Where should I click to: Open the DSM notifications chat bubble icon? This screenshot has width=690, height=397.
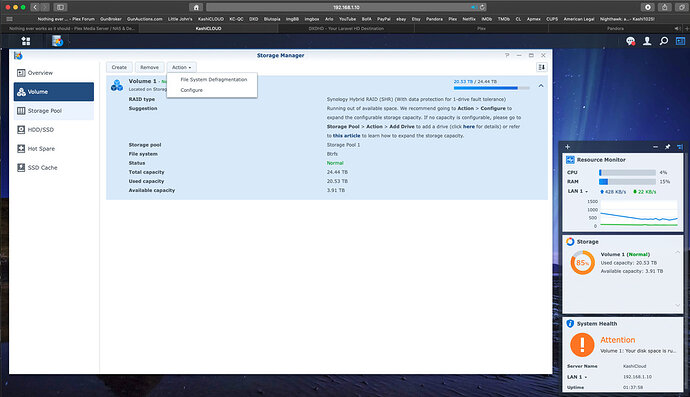(x=630, y=41)
